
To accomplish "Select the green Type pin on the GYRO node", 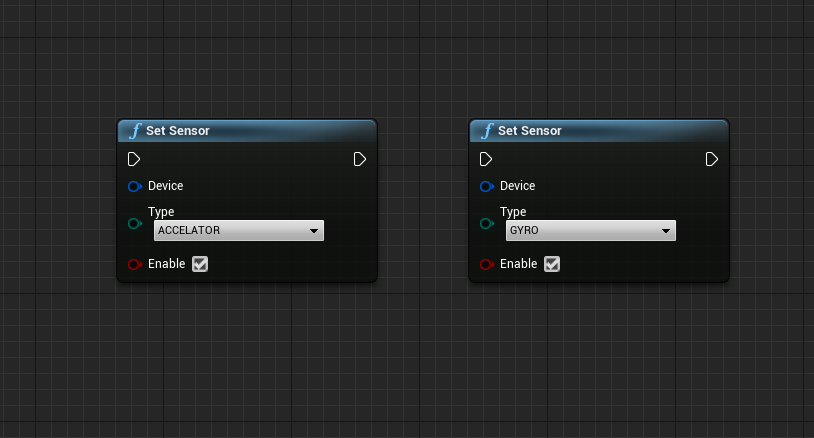I will click(x=486, y=223).
